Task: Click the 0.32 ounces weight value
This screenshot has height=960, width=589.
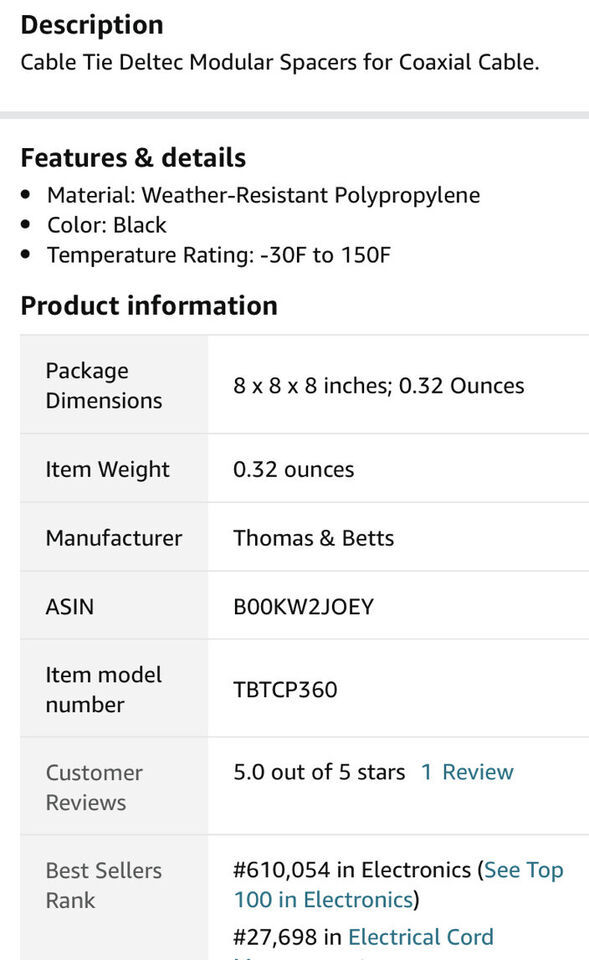Action: coord(293,470)
